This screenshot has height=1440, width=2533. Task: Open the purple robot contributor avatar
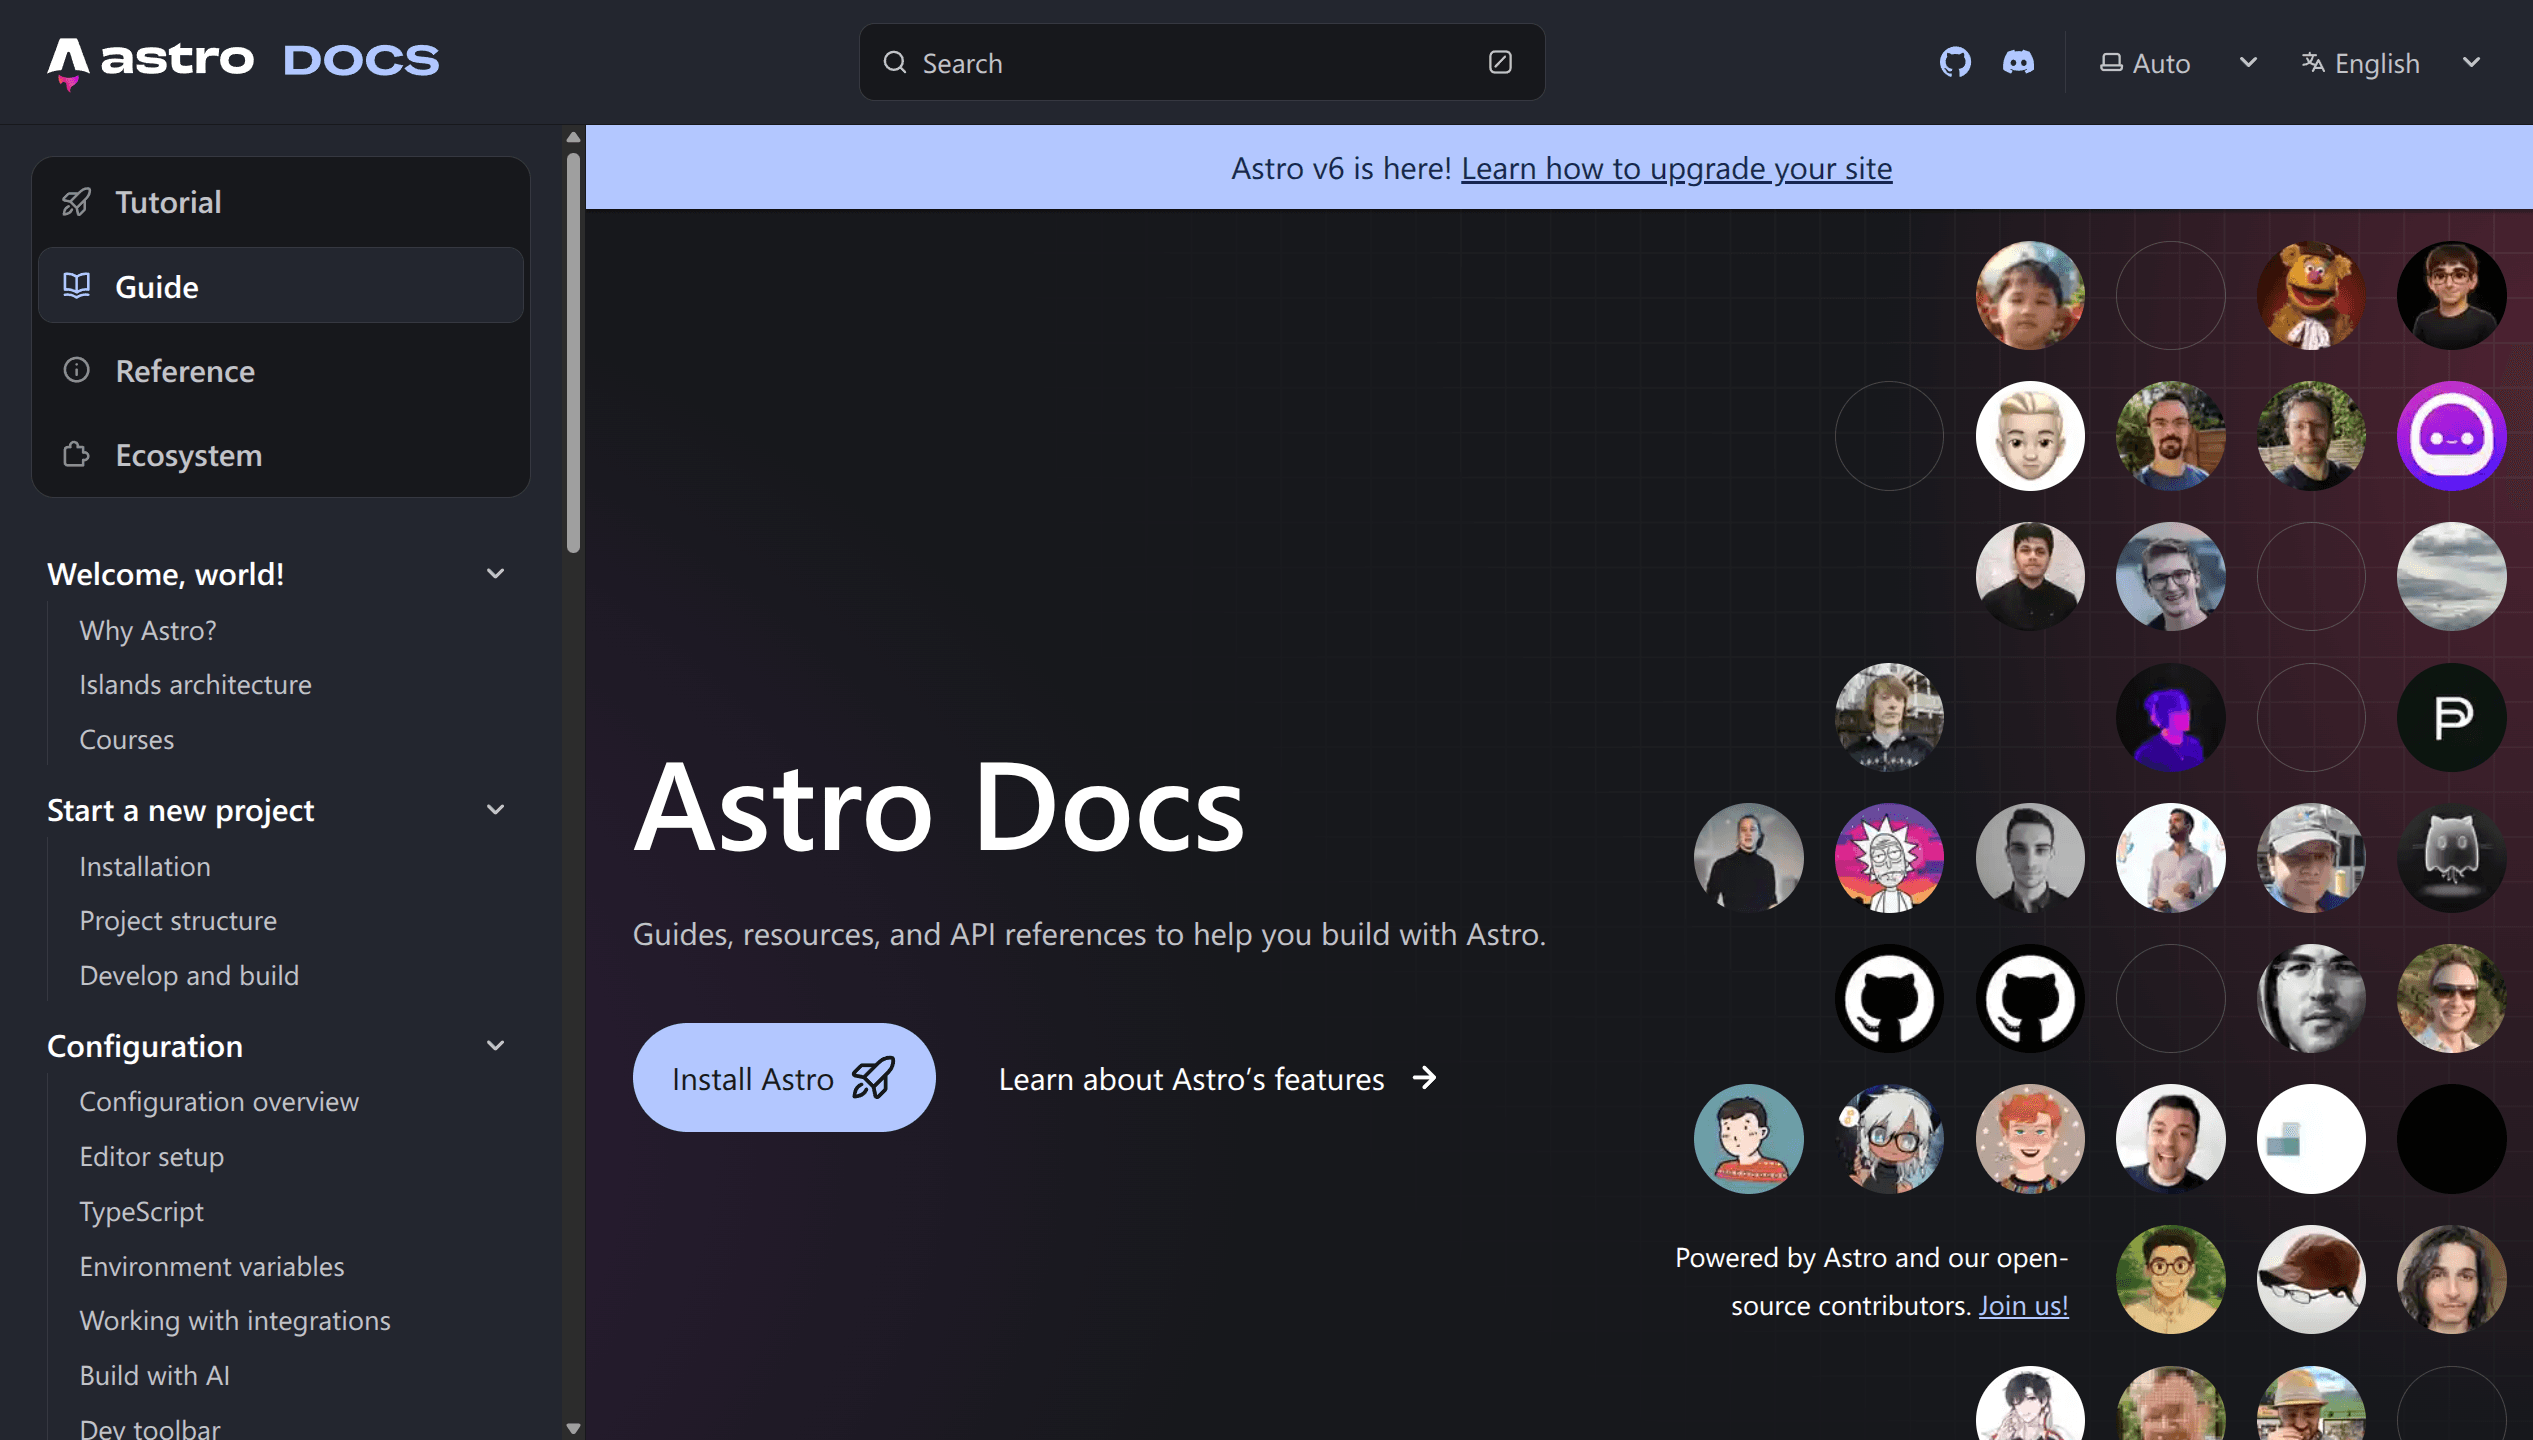pos(2451,436)
